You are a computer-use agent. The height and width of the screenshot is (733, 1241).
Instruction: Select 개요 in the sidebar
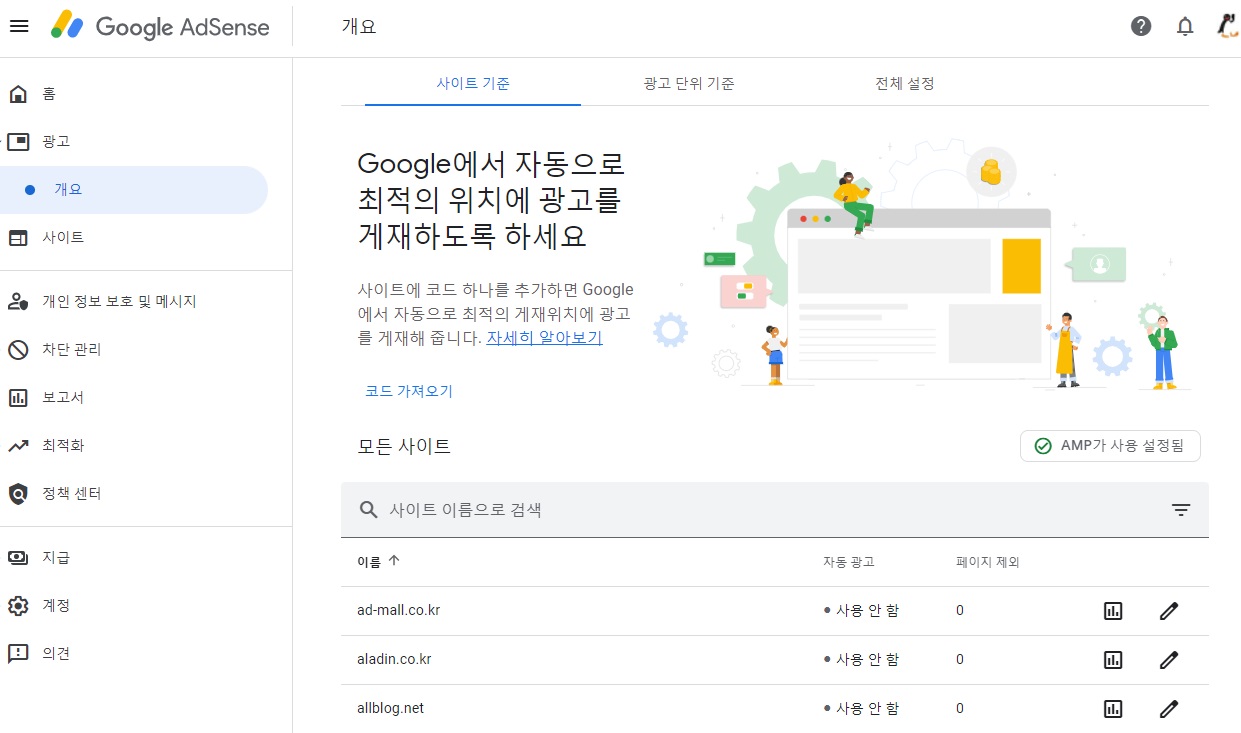(134, 190)
